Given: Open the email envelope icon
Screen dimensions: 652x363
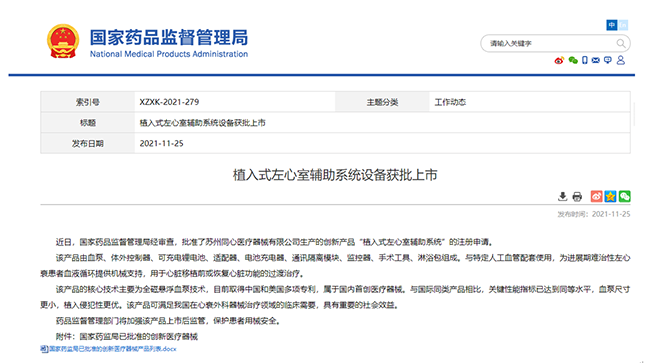Looking at the screenshot, I should click(x=596, y=60).
